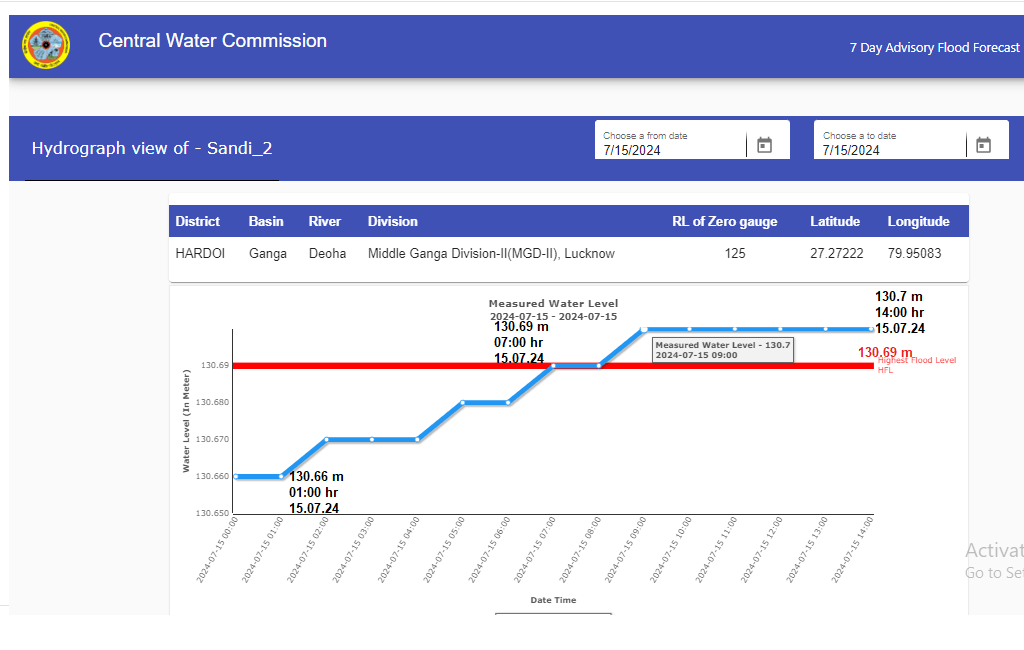The width and height of the screenshot is (1024, 650).
Task: Select the HARDOI district cell
Action: [200, 254]
